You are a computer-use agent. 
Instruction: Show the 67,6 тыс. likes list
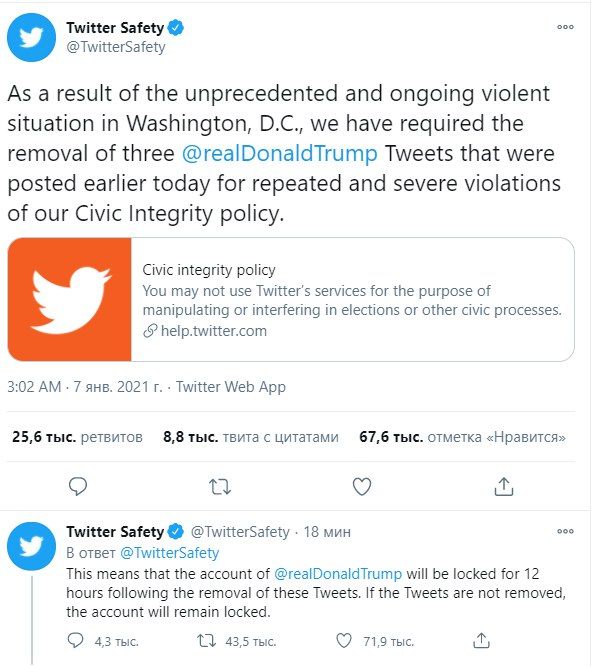(x=462, y=437)
